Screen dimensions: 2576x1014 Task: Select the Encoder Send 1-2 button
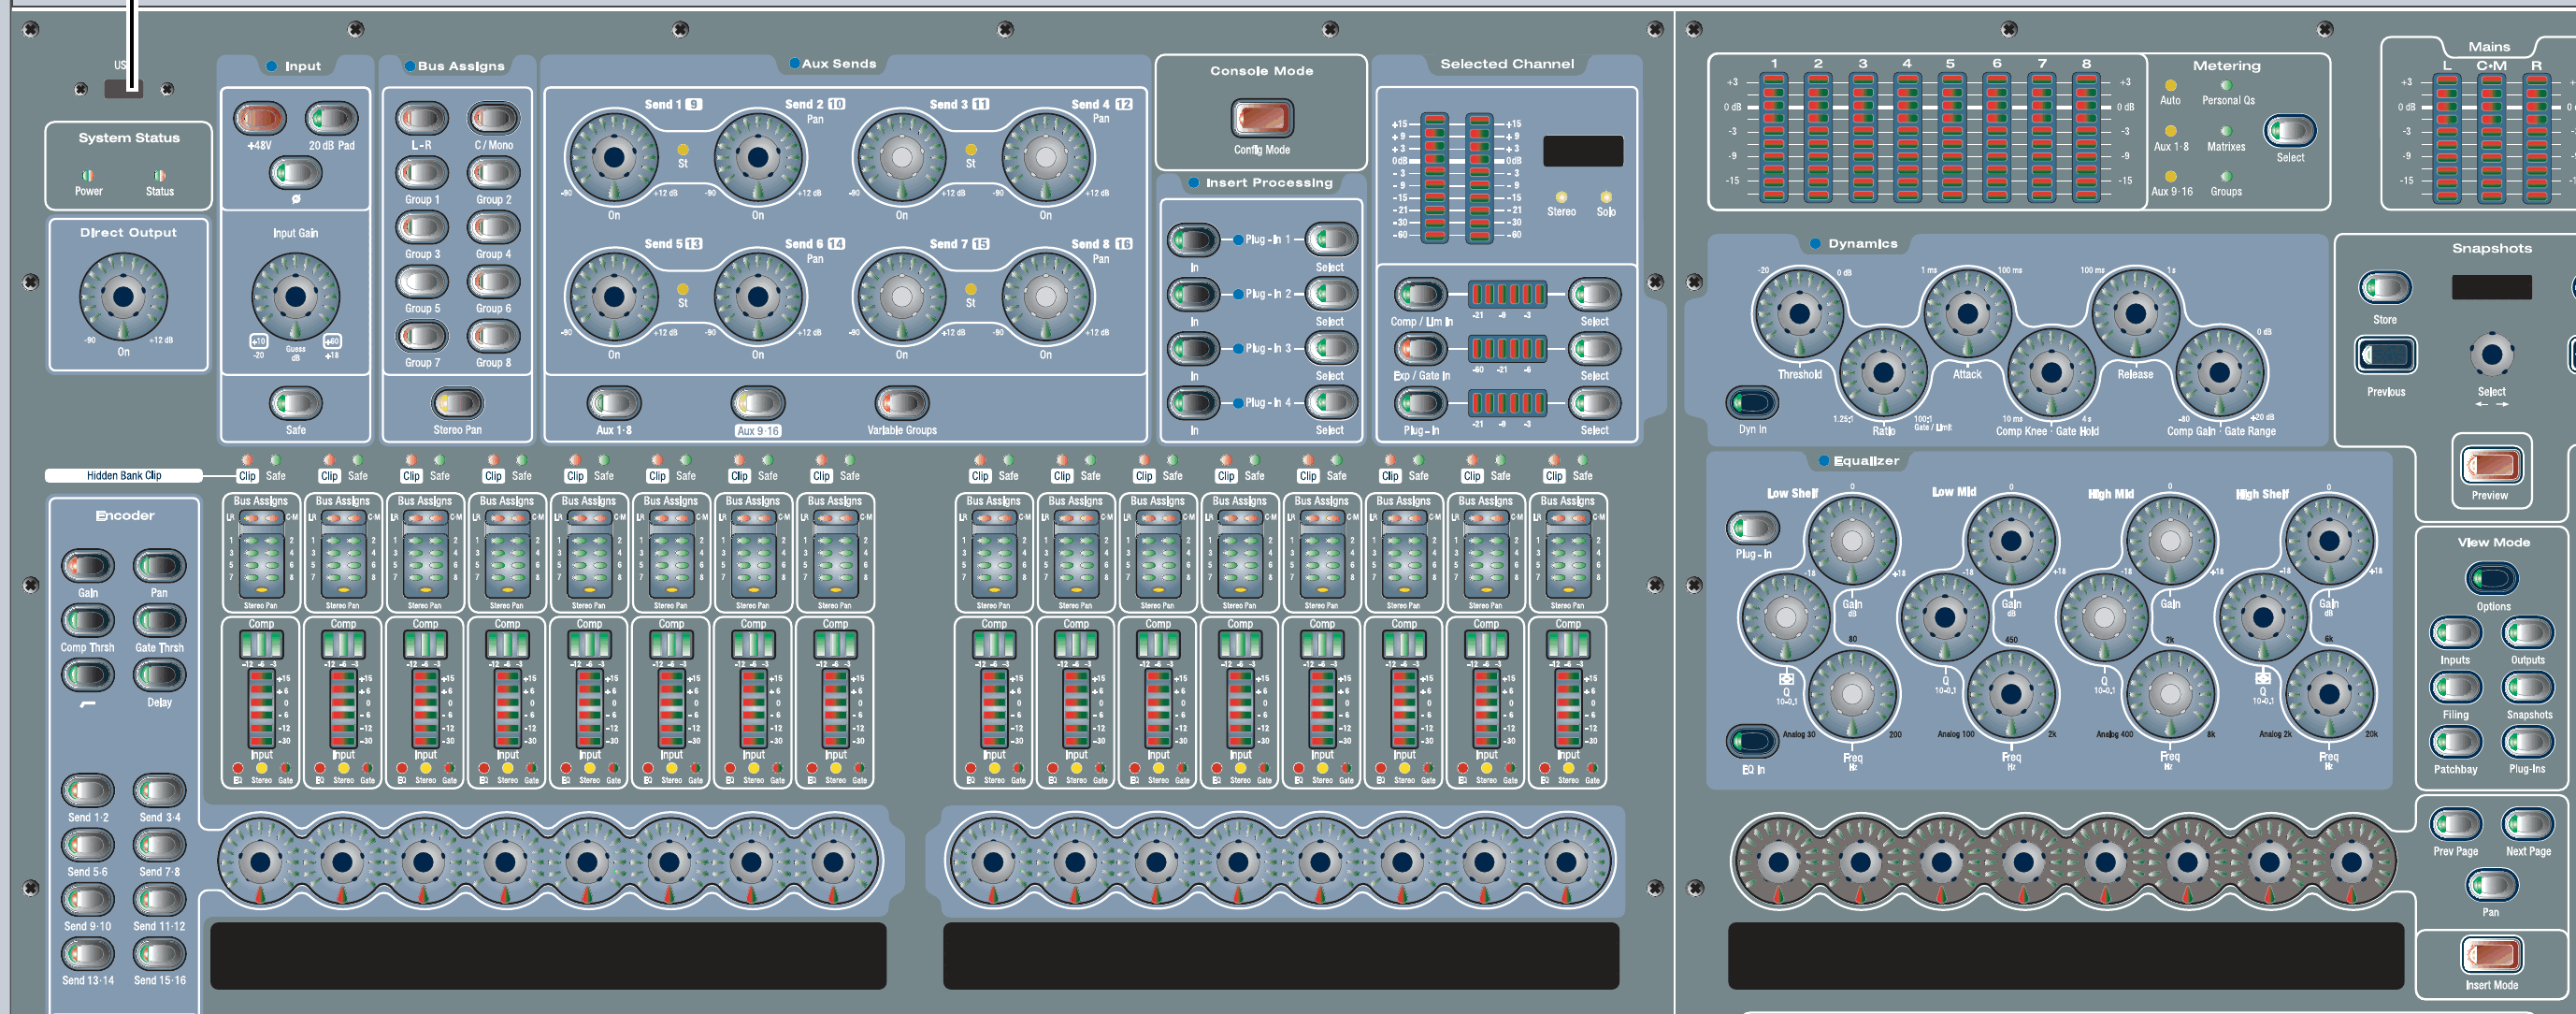[x=88, y=791]
